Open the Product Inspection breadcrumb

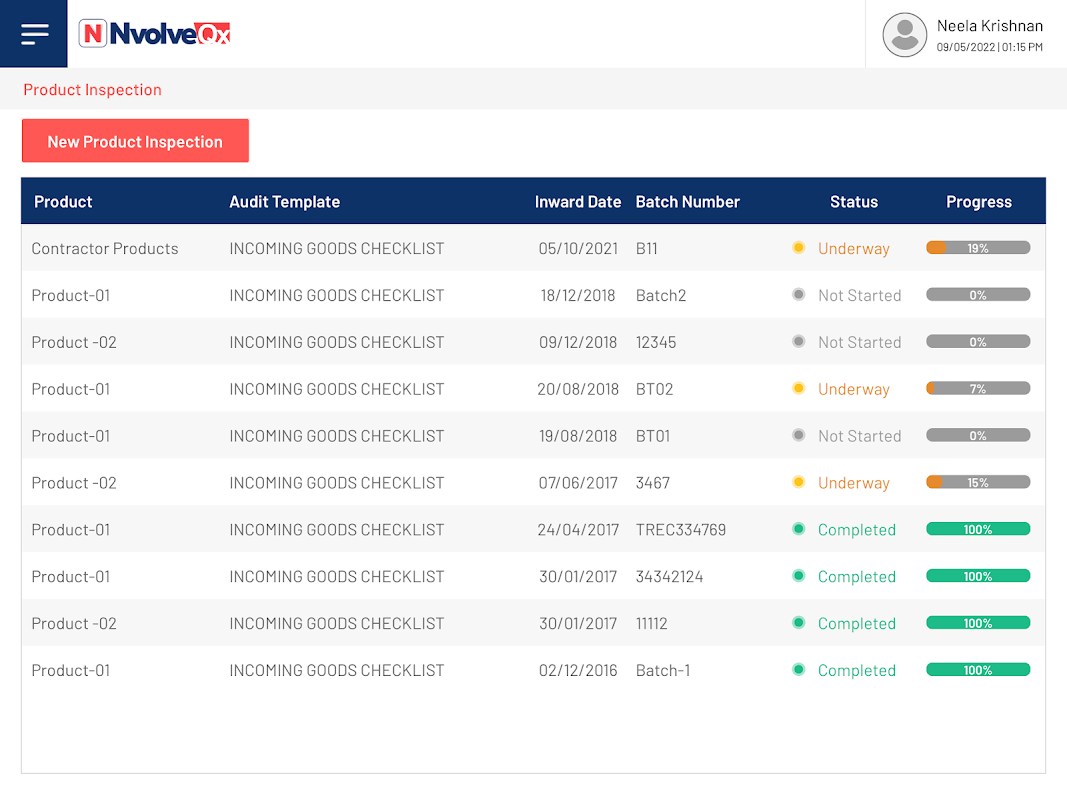pos(93,90)
